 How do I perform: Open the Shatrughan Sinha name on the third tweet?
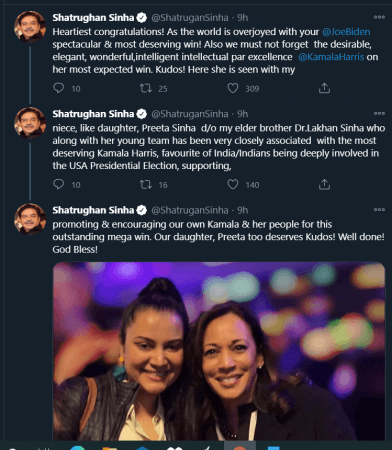click(93, 210)
